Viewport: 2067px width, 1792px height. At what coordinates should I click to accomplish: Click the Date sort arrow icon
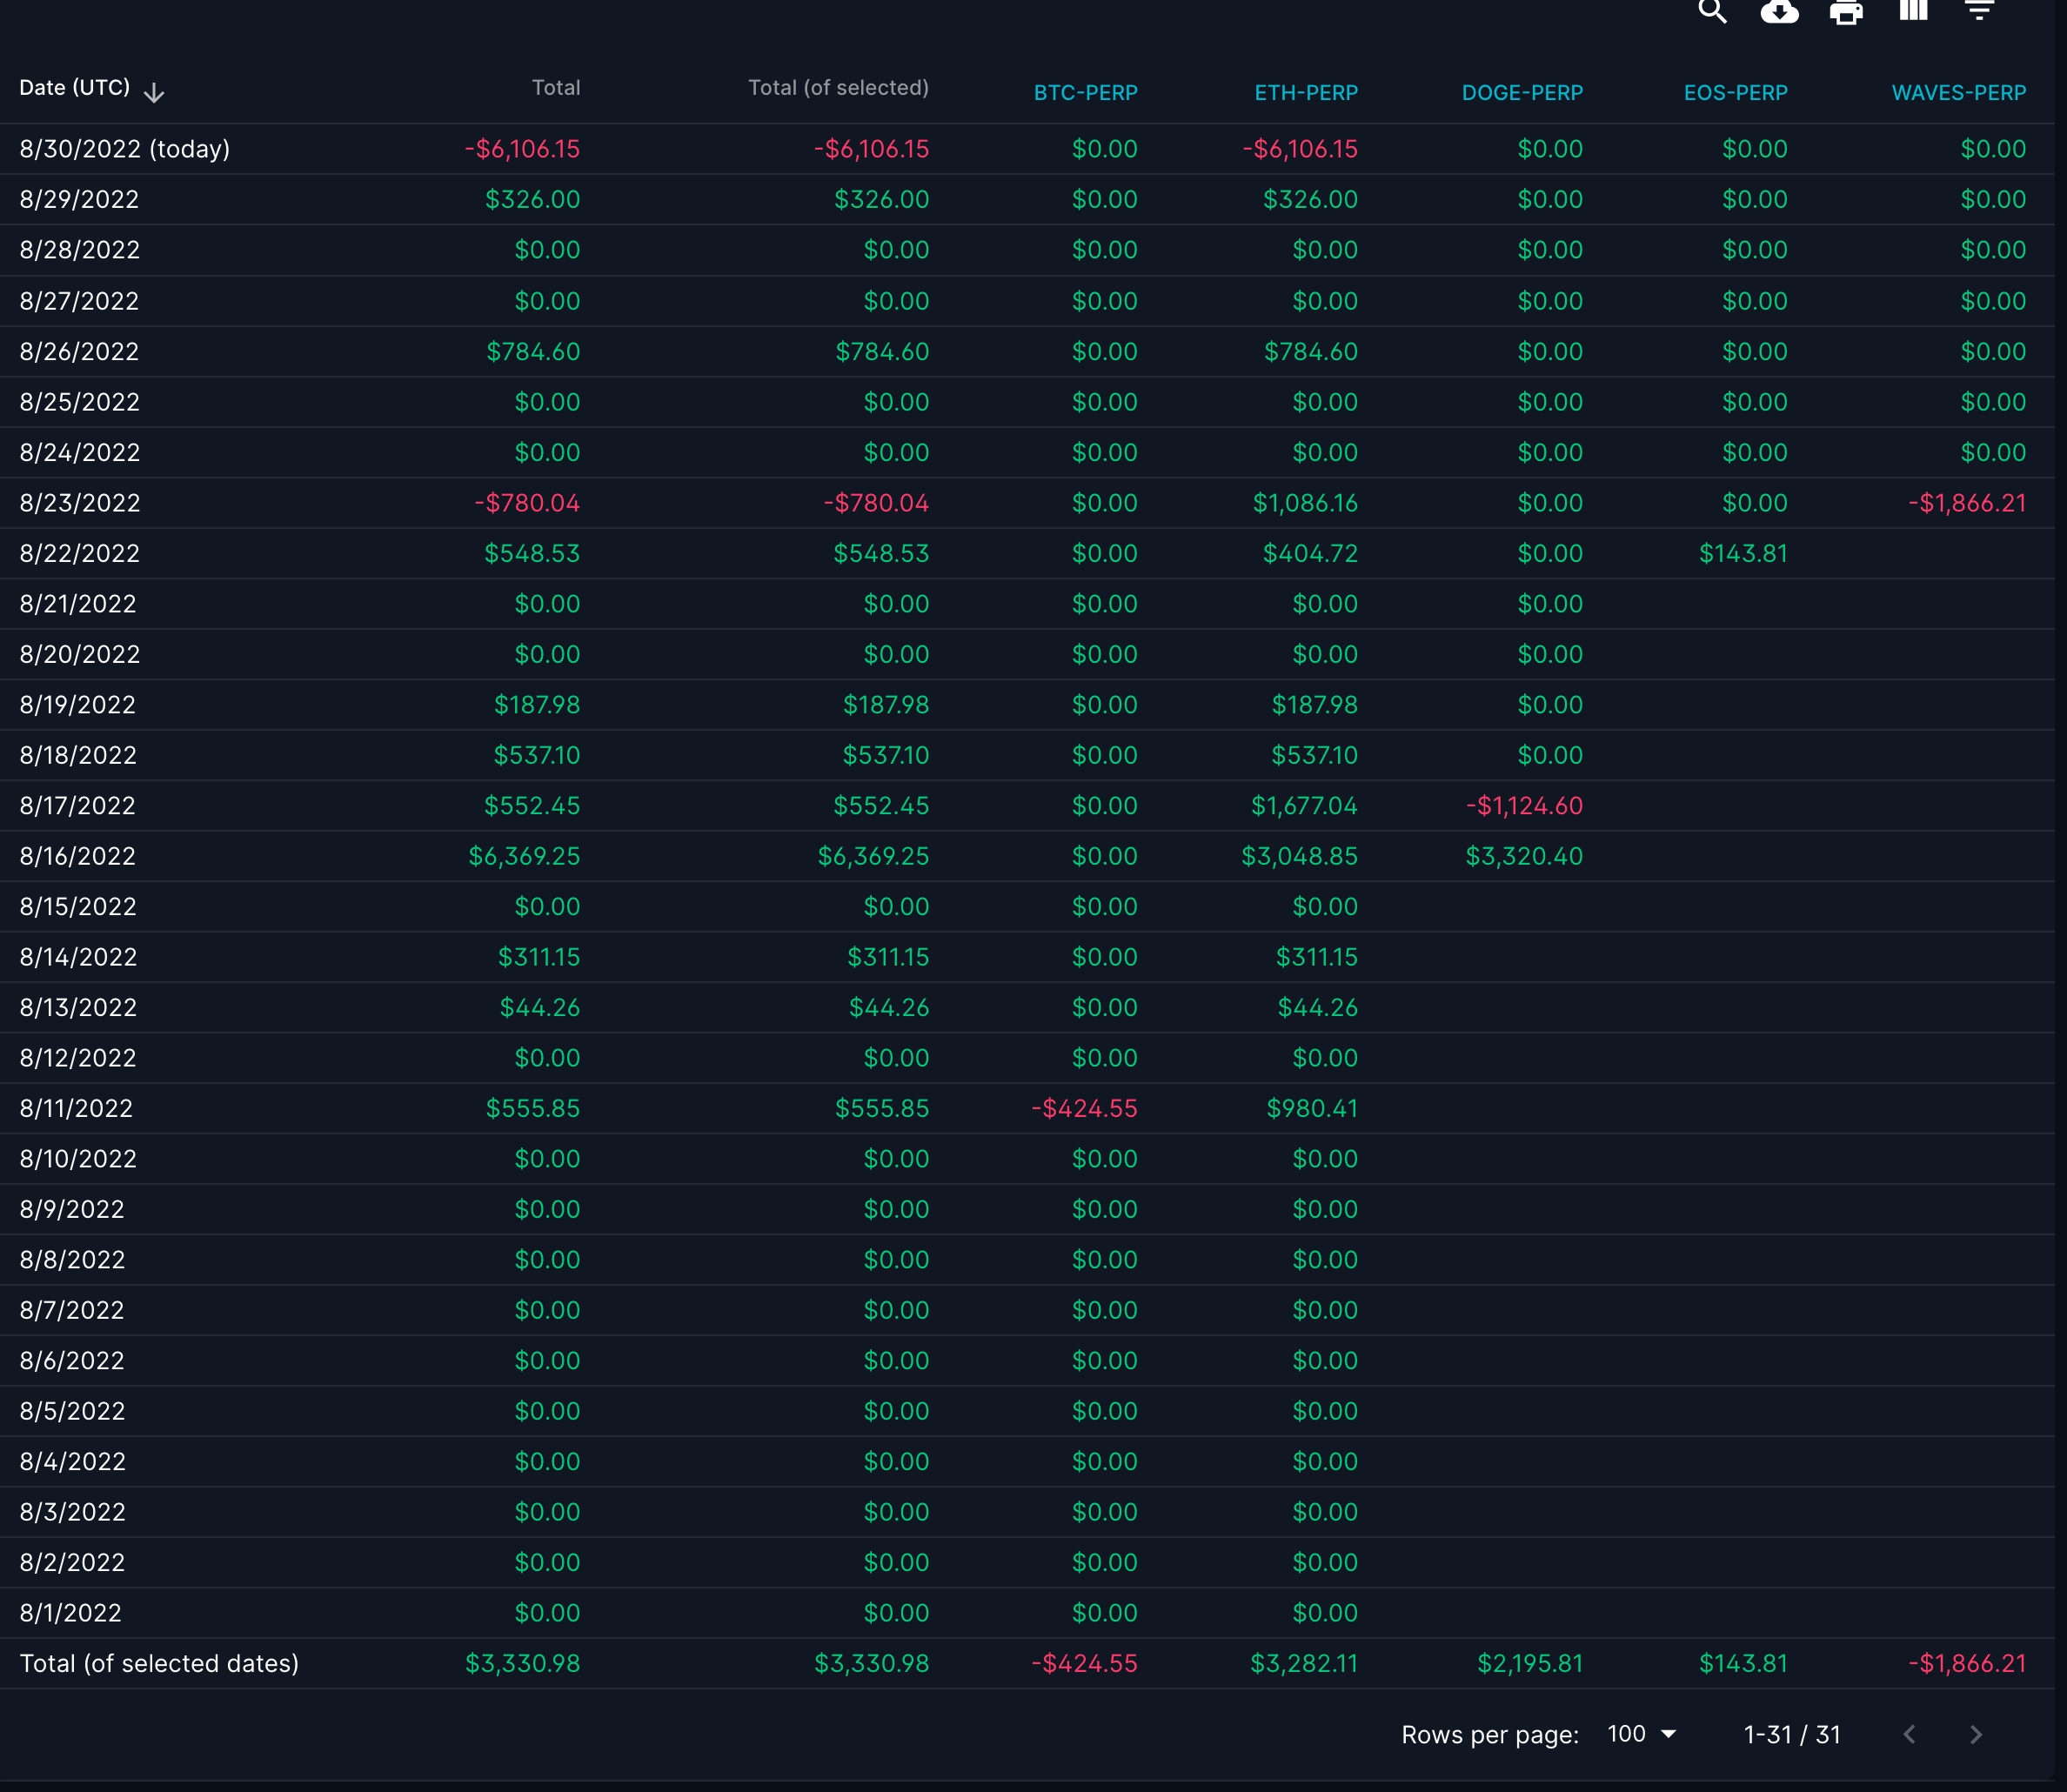[x=154, y=93]
